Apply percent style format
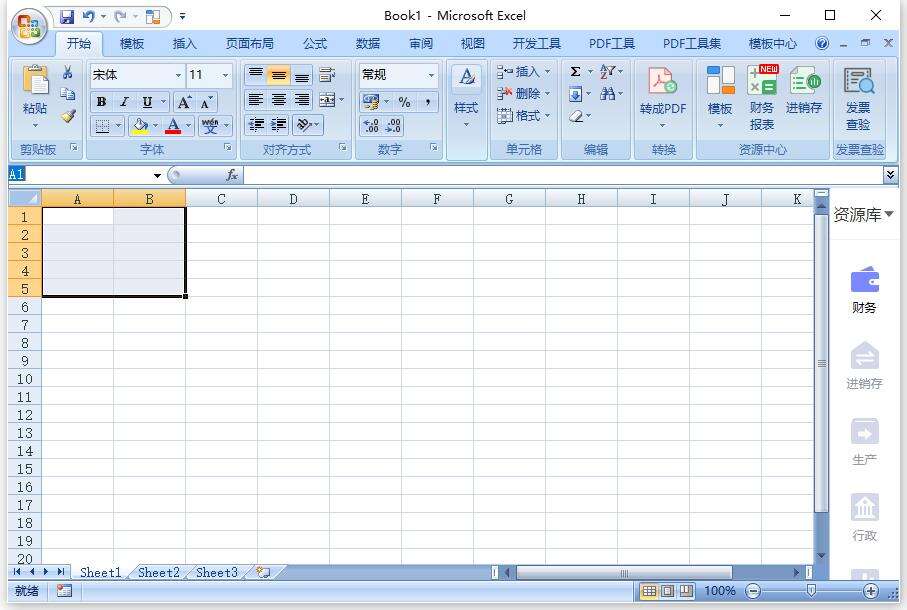This screenshot has width=907, height=610. tap(404, 102)
